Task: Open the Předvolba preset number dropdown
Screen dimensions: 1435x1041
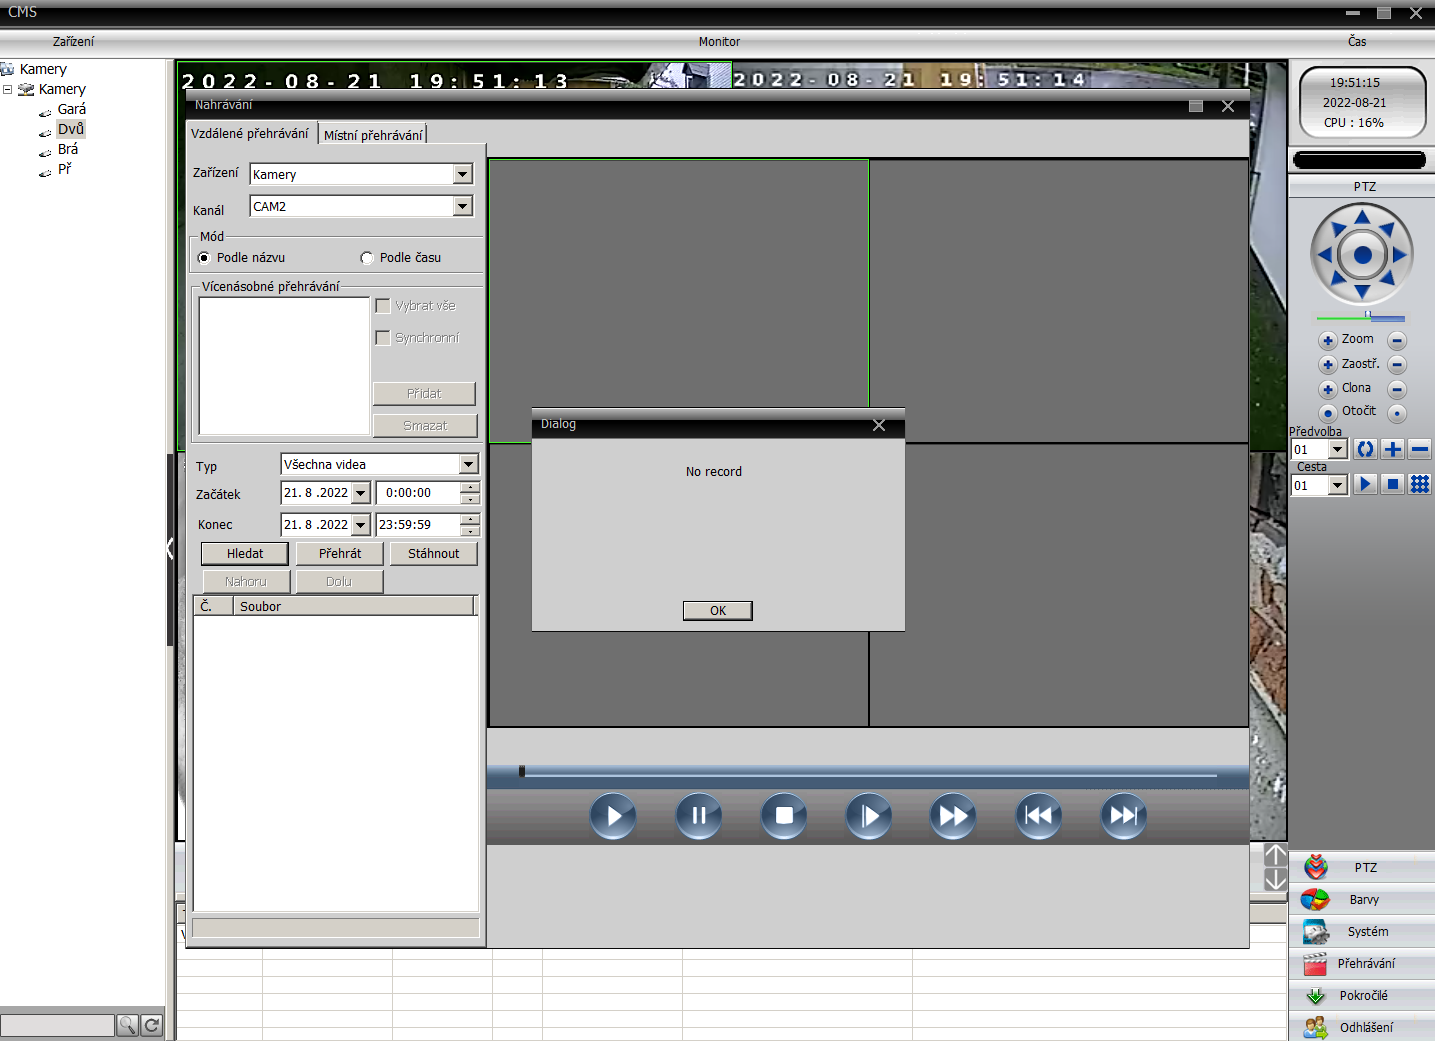Action: click(x=1337, y=450)
